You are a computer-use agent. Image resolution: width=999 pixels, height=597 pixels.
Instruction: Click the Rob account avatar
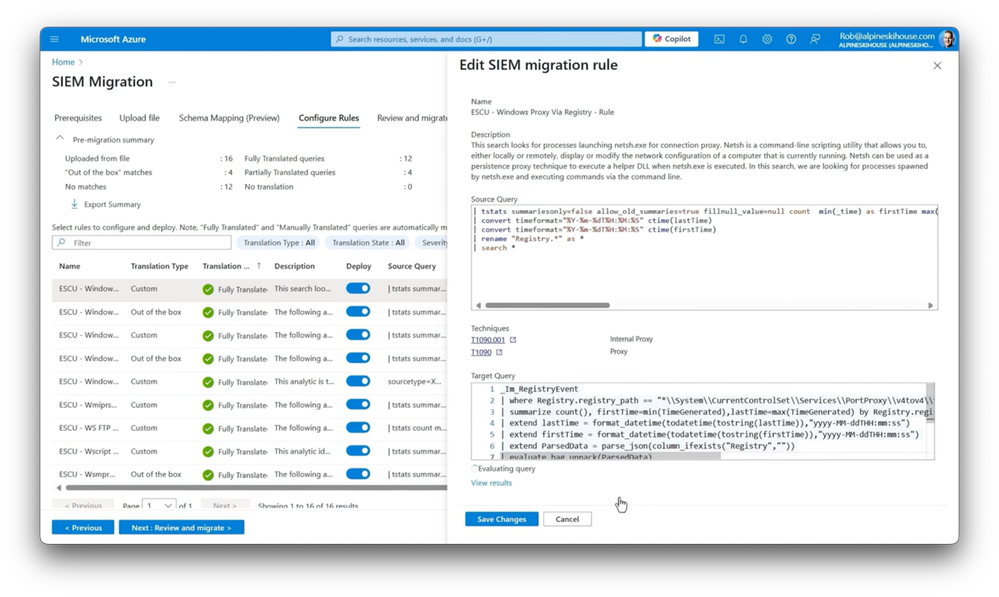[947, 39]
